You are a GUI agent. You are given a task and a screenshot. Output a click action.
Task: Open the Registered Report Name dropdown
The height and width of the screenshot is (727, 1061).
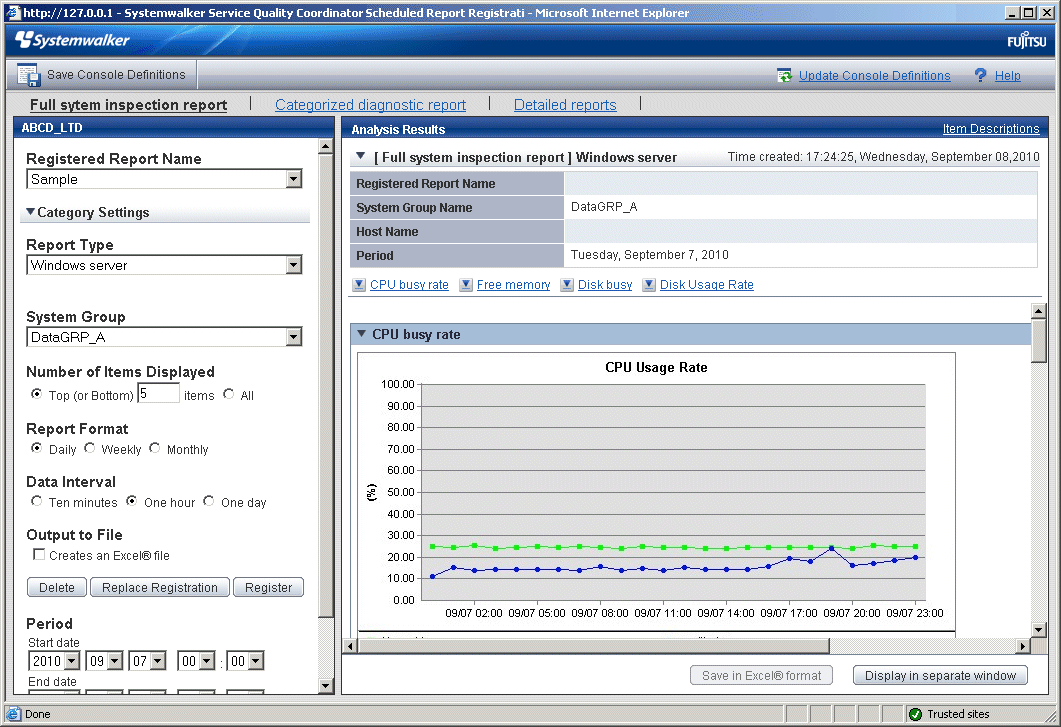click(x=293, y=180)
